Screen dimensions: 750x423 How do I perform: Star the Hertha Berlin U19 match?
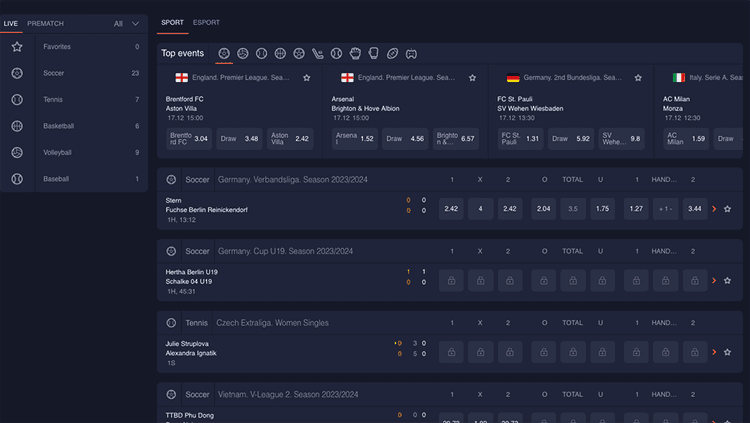pos(727,280)
